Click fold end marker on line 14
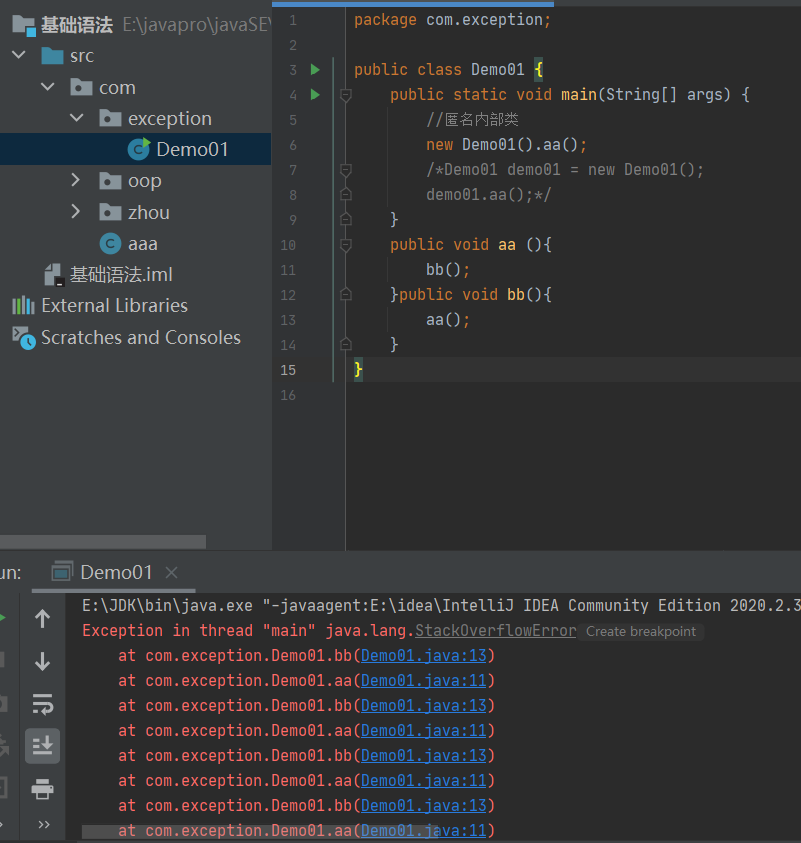 pos(346,344)
